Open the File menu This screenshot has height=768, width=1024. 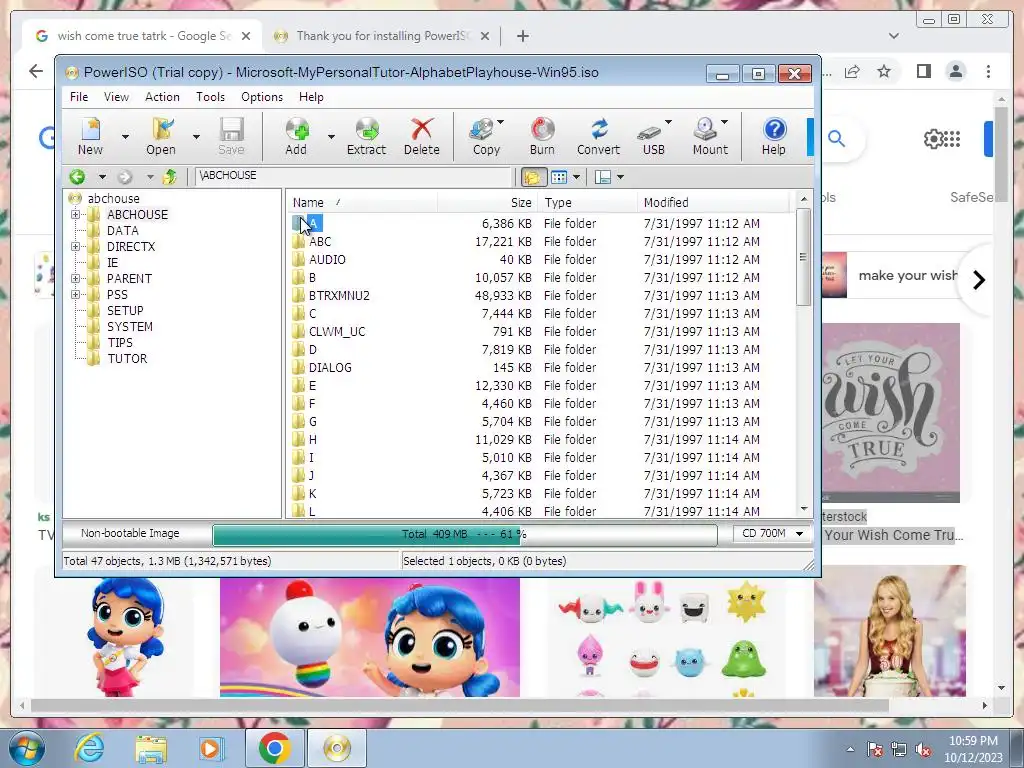click(79, 97)
